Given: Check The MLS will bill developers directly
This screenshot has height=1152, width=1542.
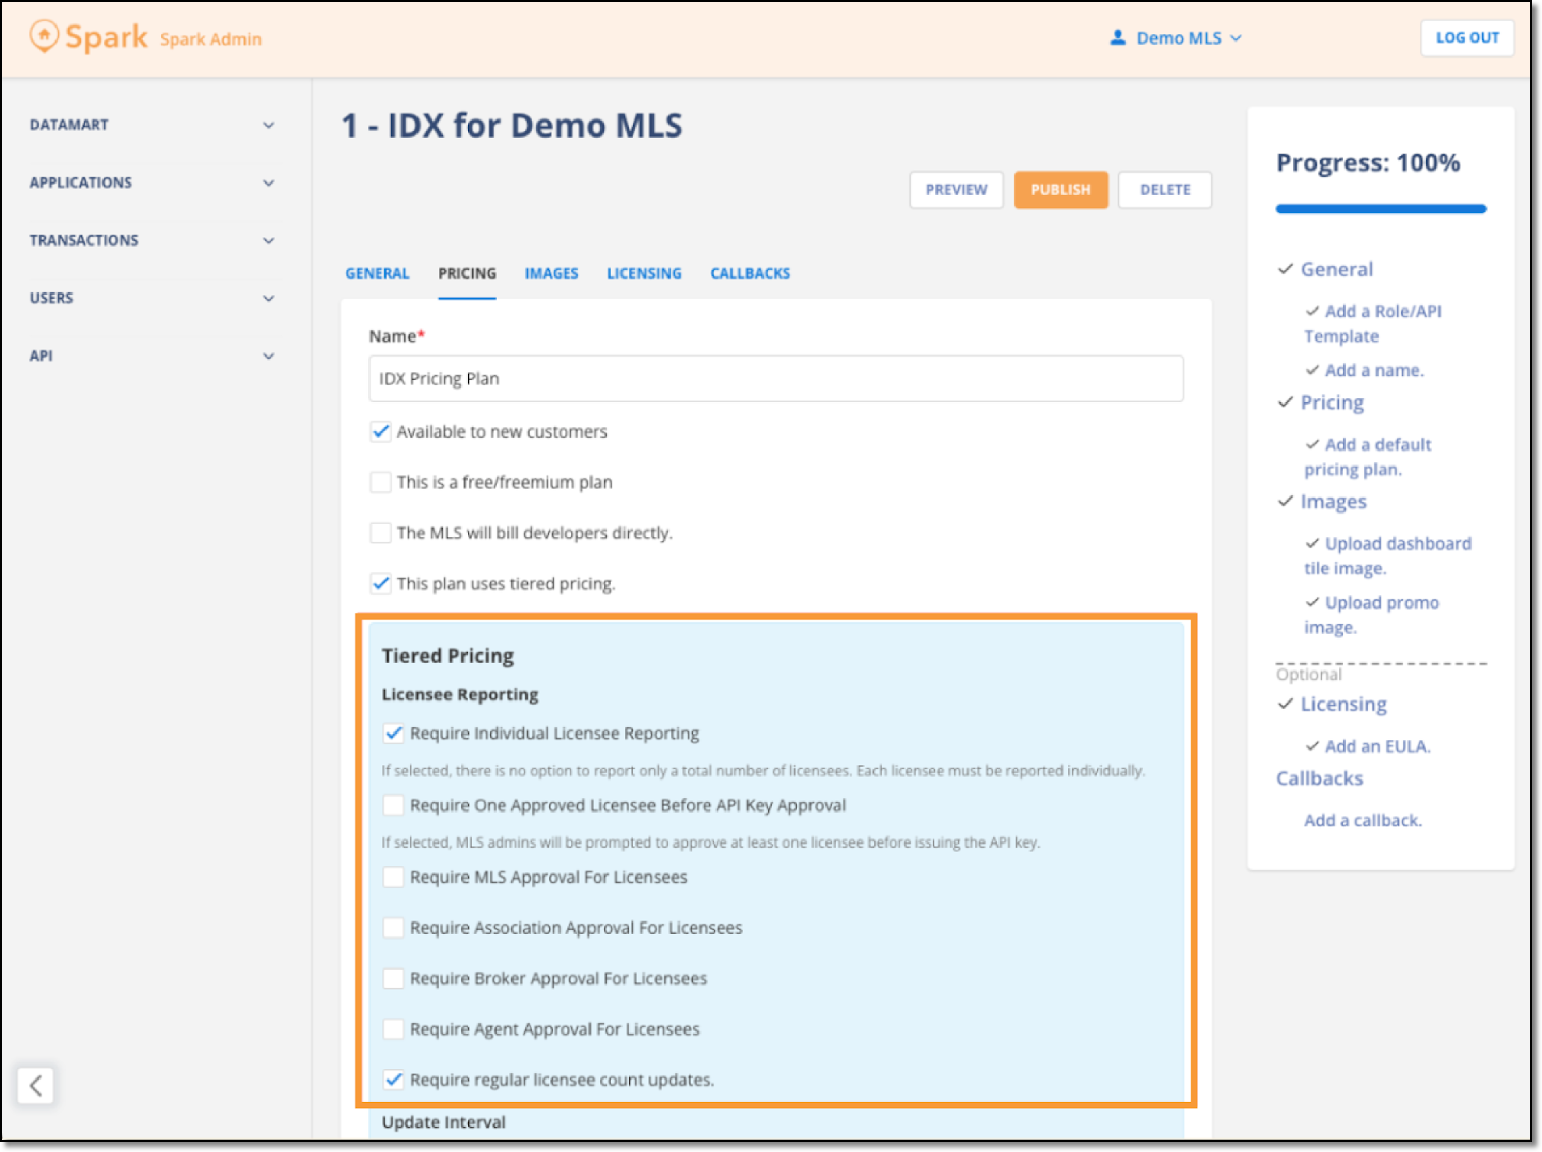Looking at the screenshot, I should coord(381,533).
